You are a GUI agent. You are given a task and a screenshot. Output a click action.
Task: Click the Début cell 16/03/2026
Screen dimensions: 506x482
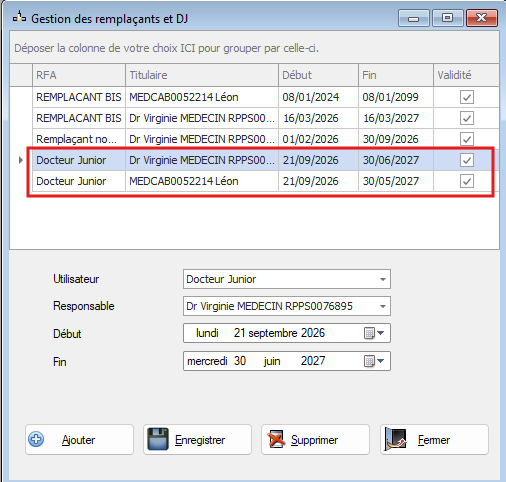pos(318,118)
